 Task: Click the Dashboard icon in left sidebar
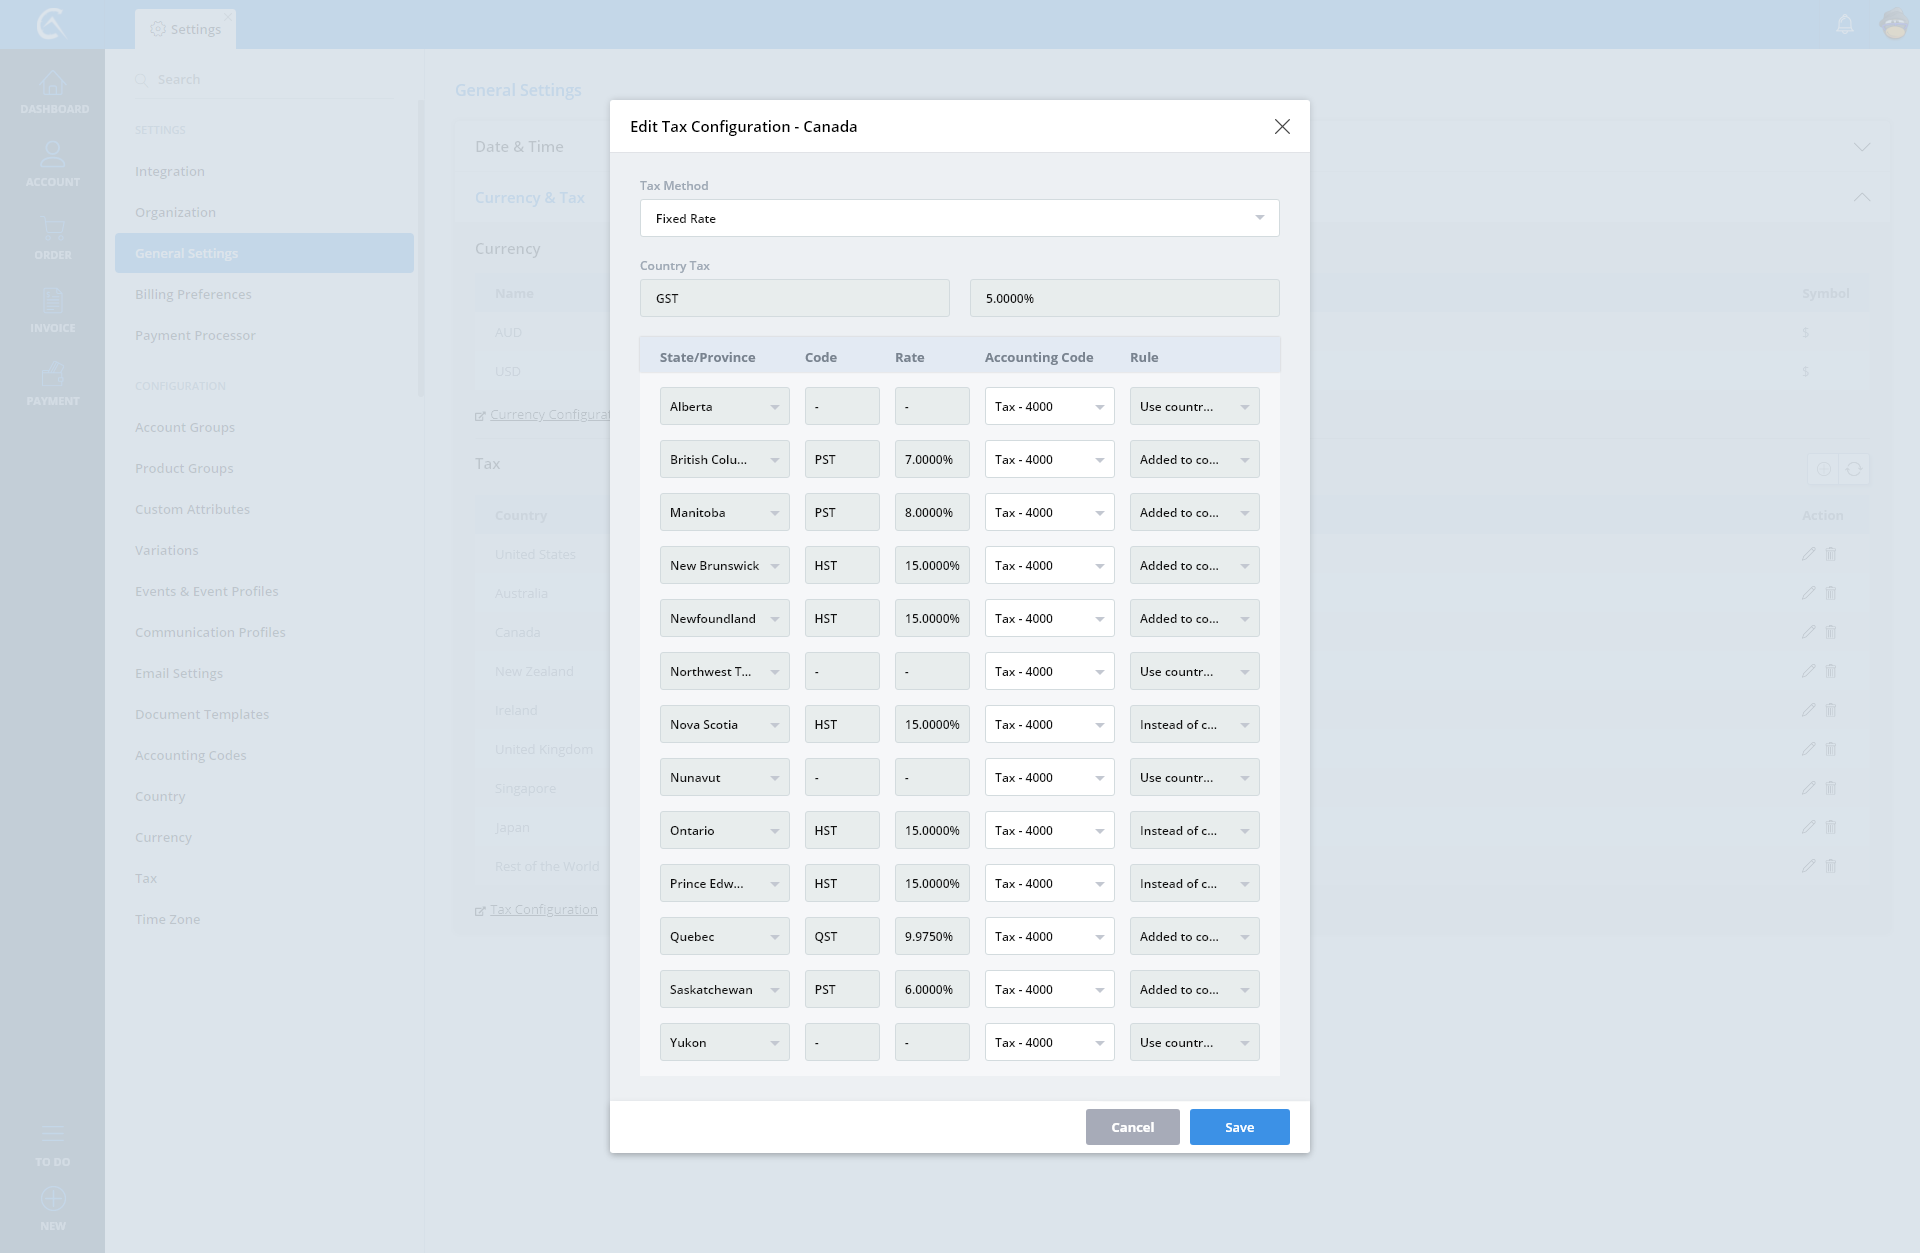click(x=53, y=84)
